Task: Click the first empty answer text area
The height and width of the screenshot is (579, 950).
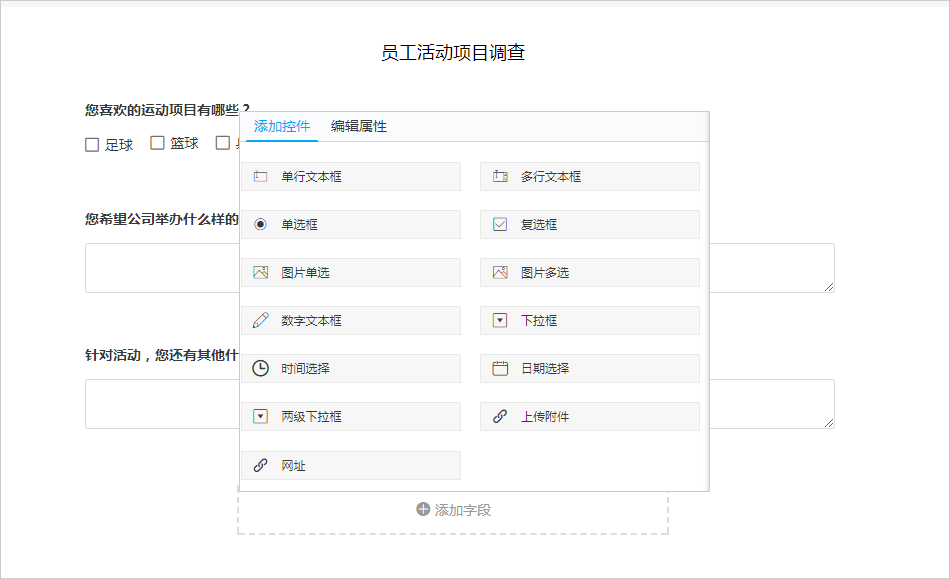Action: pos(460,268)
